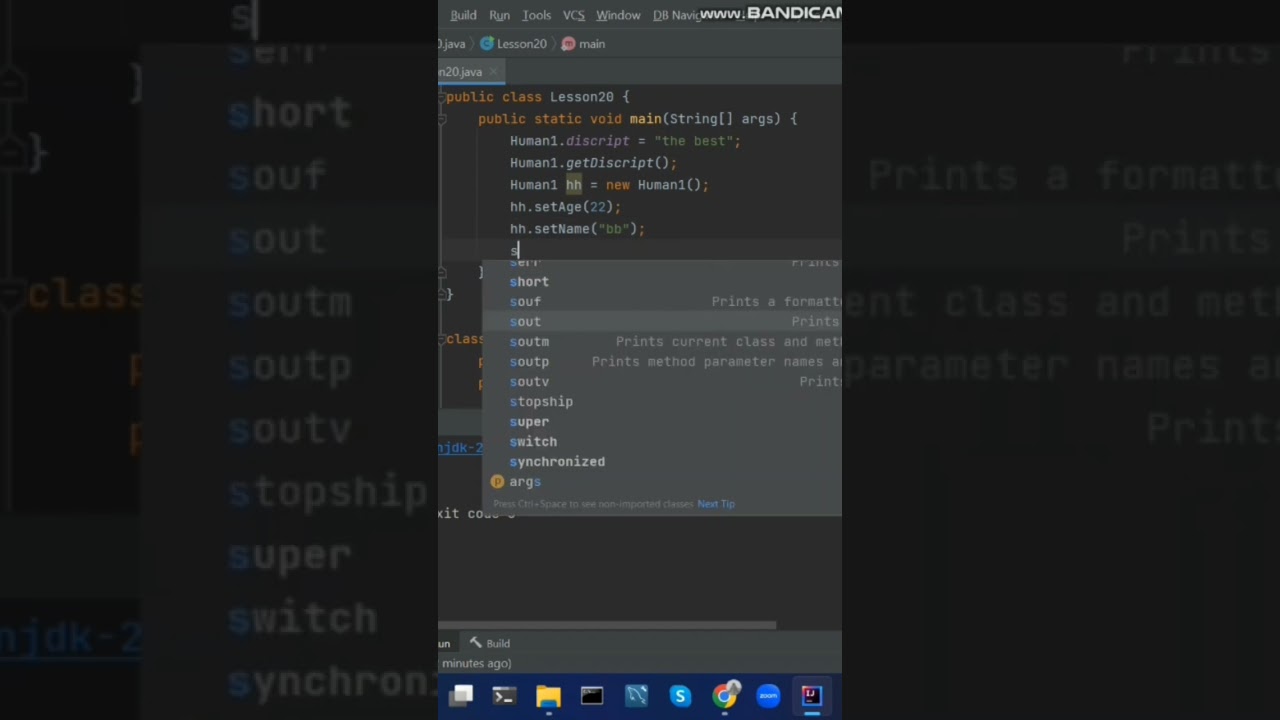Open the Command Prompt taskbar icon
Image resolution: width=1280 pixels, height=720 pixels.
point(592,695)
